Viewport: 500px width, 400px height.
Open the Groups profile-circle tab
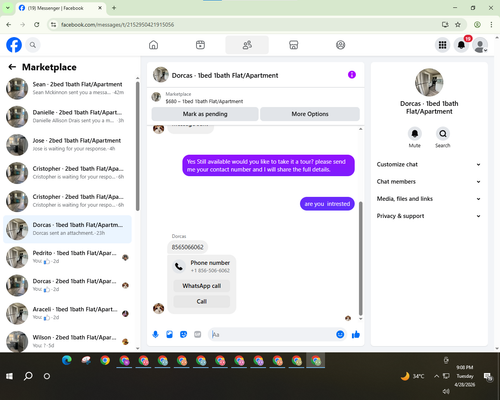(340, 45)
